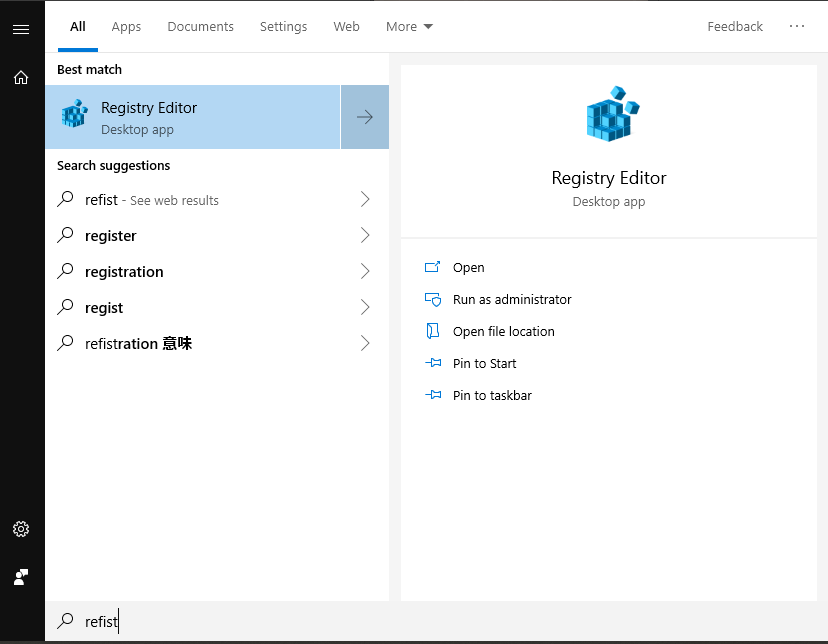
Task: Open the hamburger menu in the sidebar
Action: 21,29
